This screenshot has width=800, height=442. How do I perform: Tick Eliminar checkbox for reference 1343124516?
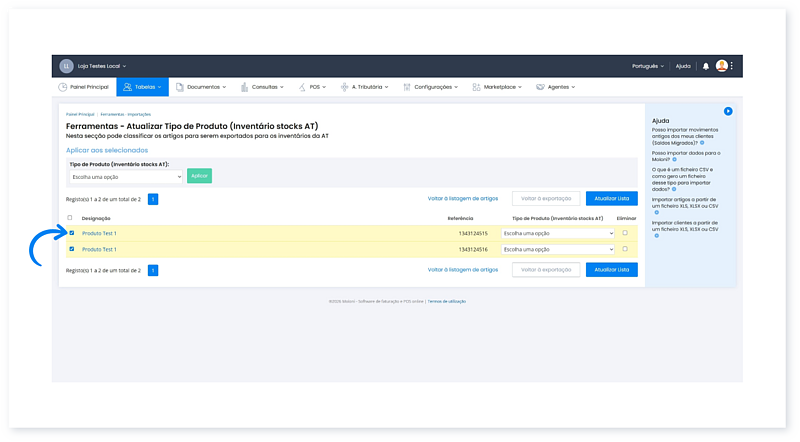(x=625, y=249)
